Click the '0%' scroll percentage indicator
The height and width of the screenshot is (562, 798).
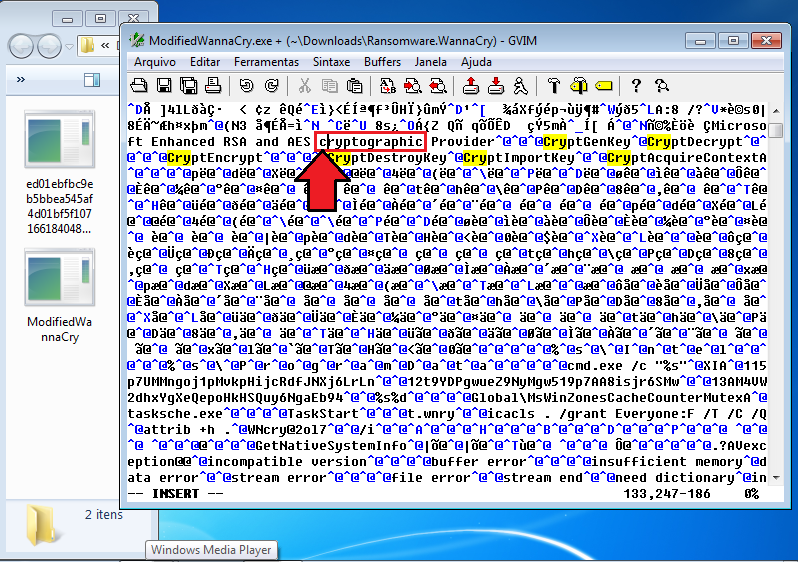(x=751, y=494)
